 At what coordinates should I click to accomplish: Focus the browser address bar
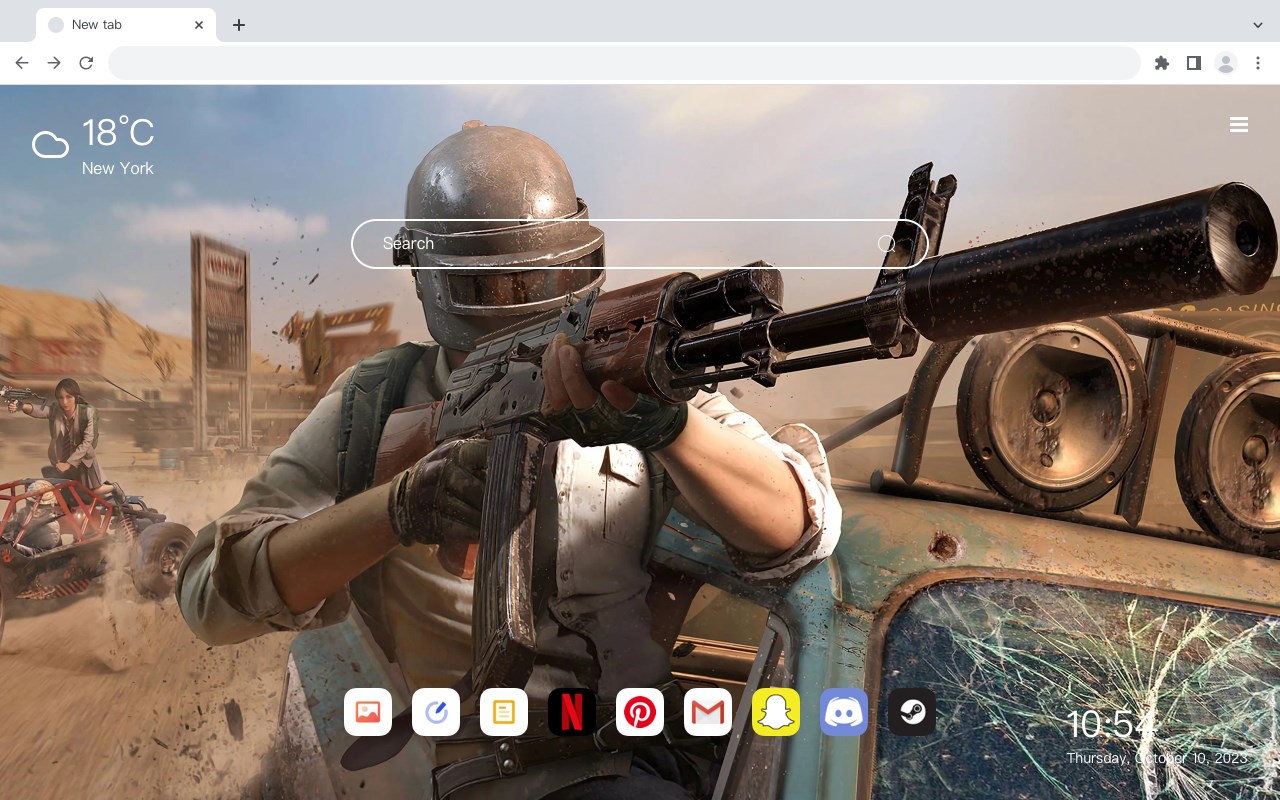[624, 63]
